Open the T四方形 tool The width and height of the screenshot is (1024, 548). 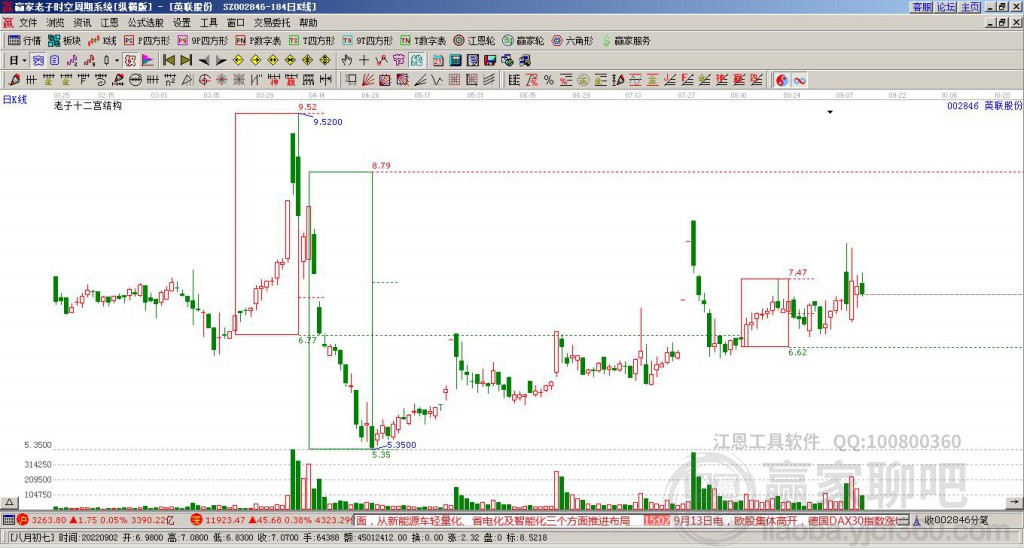tap(312, 40)
